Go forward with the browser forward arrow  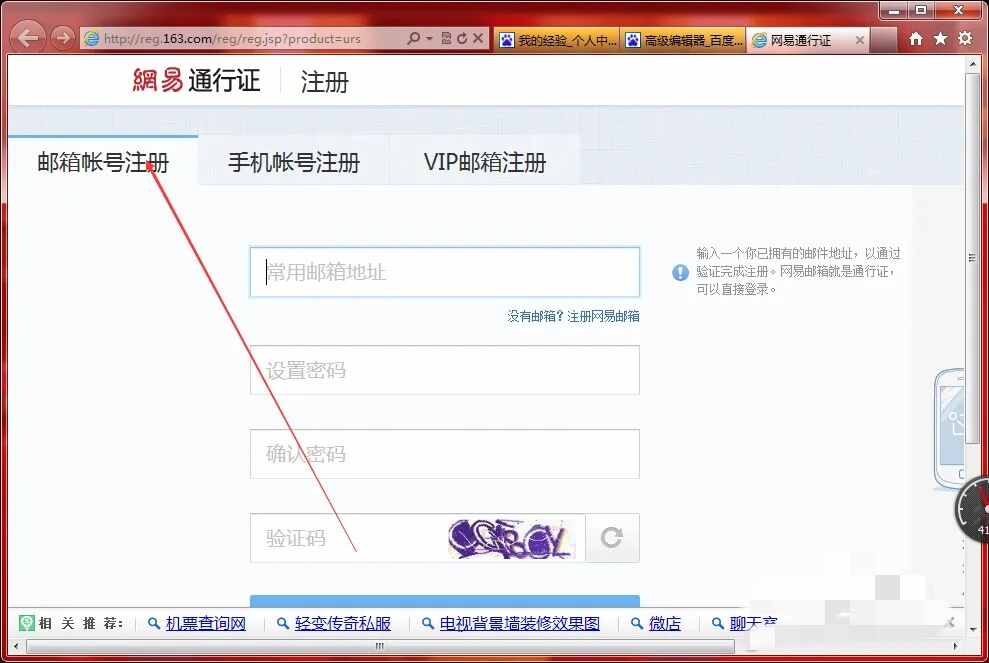(x=62, y=38)
